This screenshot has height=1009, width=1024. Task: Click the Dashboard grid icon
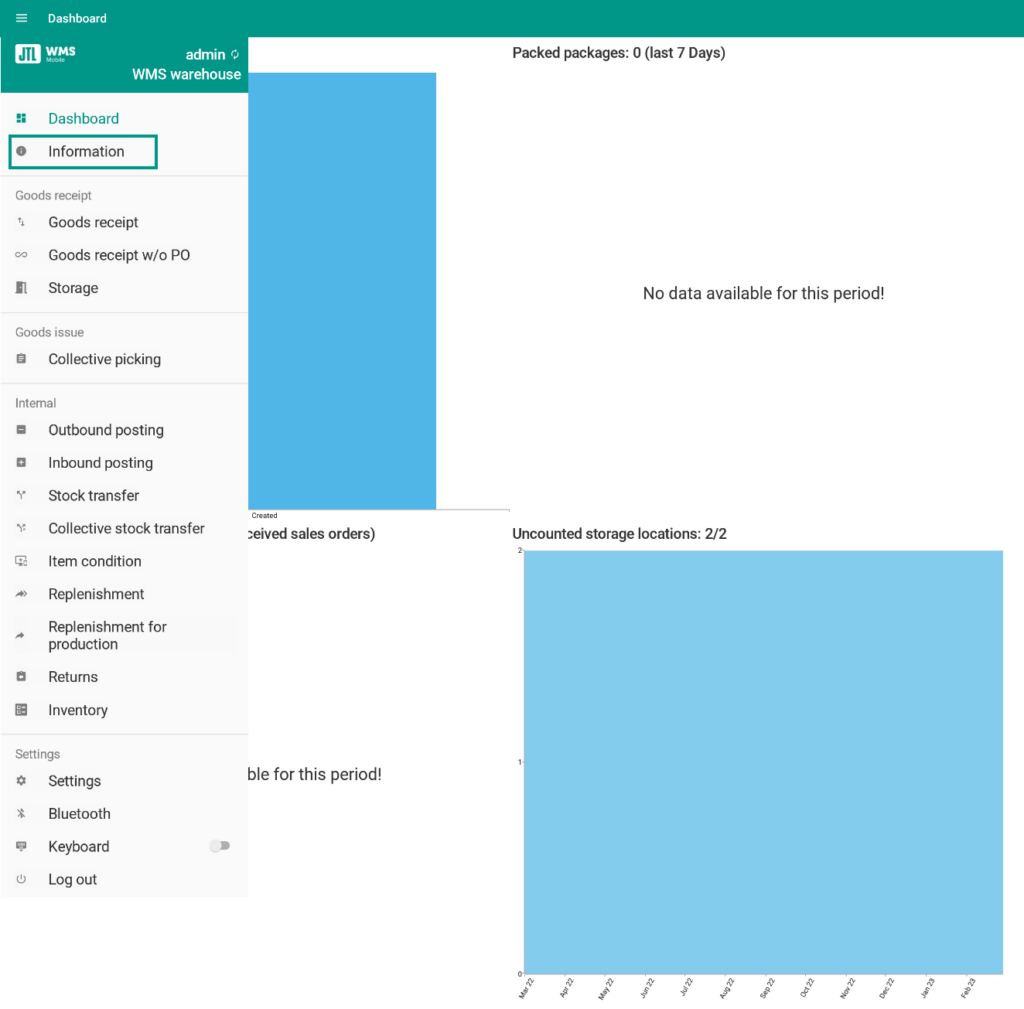(x=21, y=118)
